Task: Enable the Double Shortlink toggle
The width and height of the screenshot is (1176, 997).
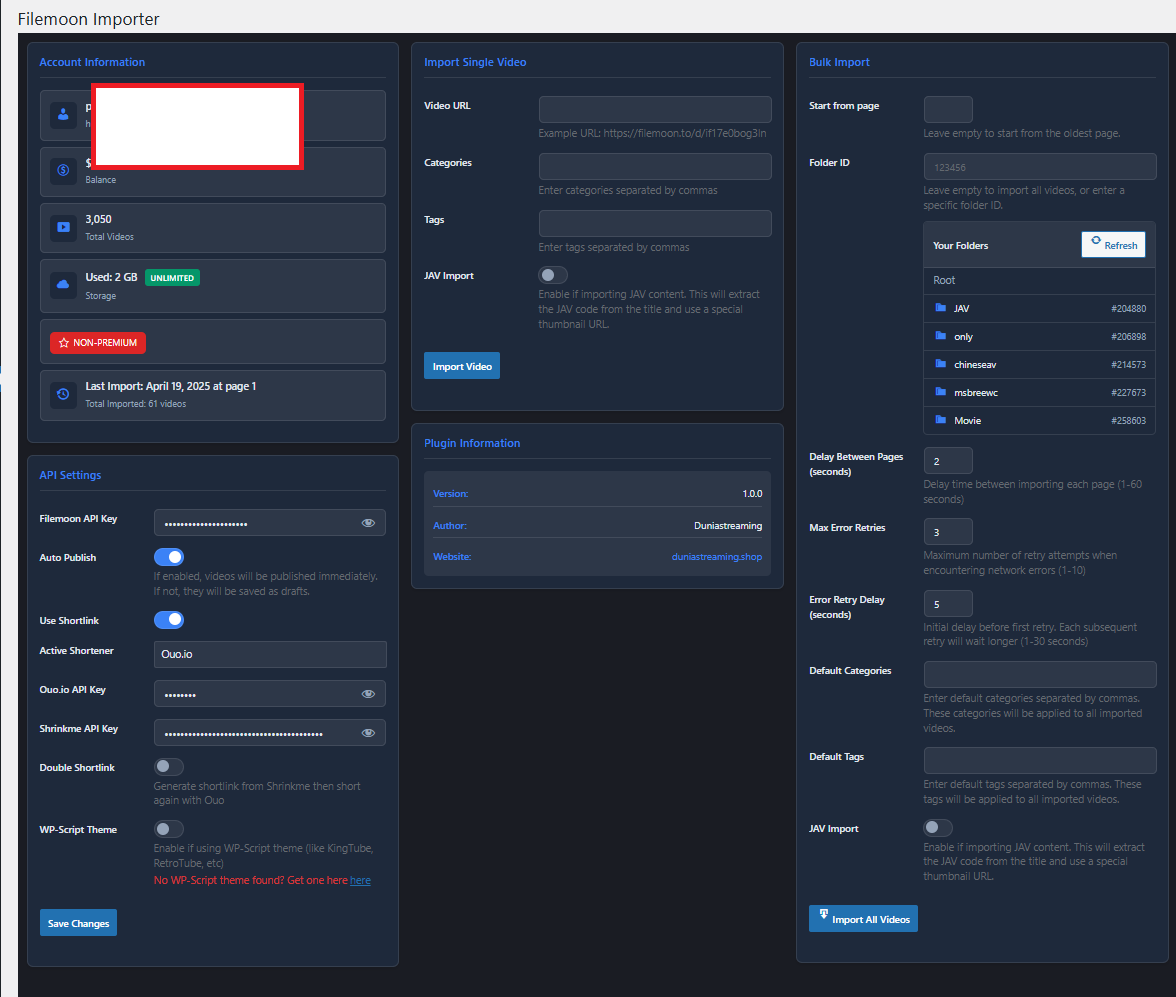Action: 169,767
